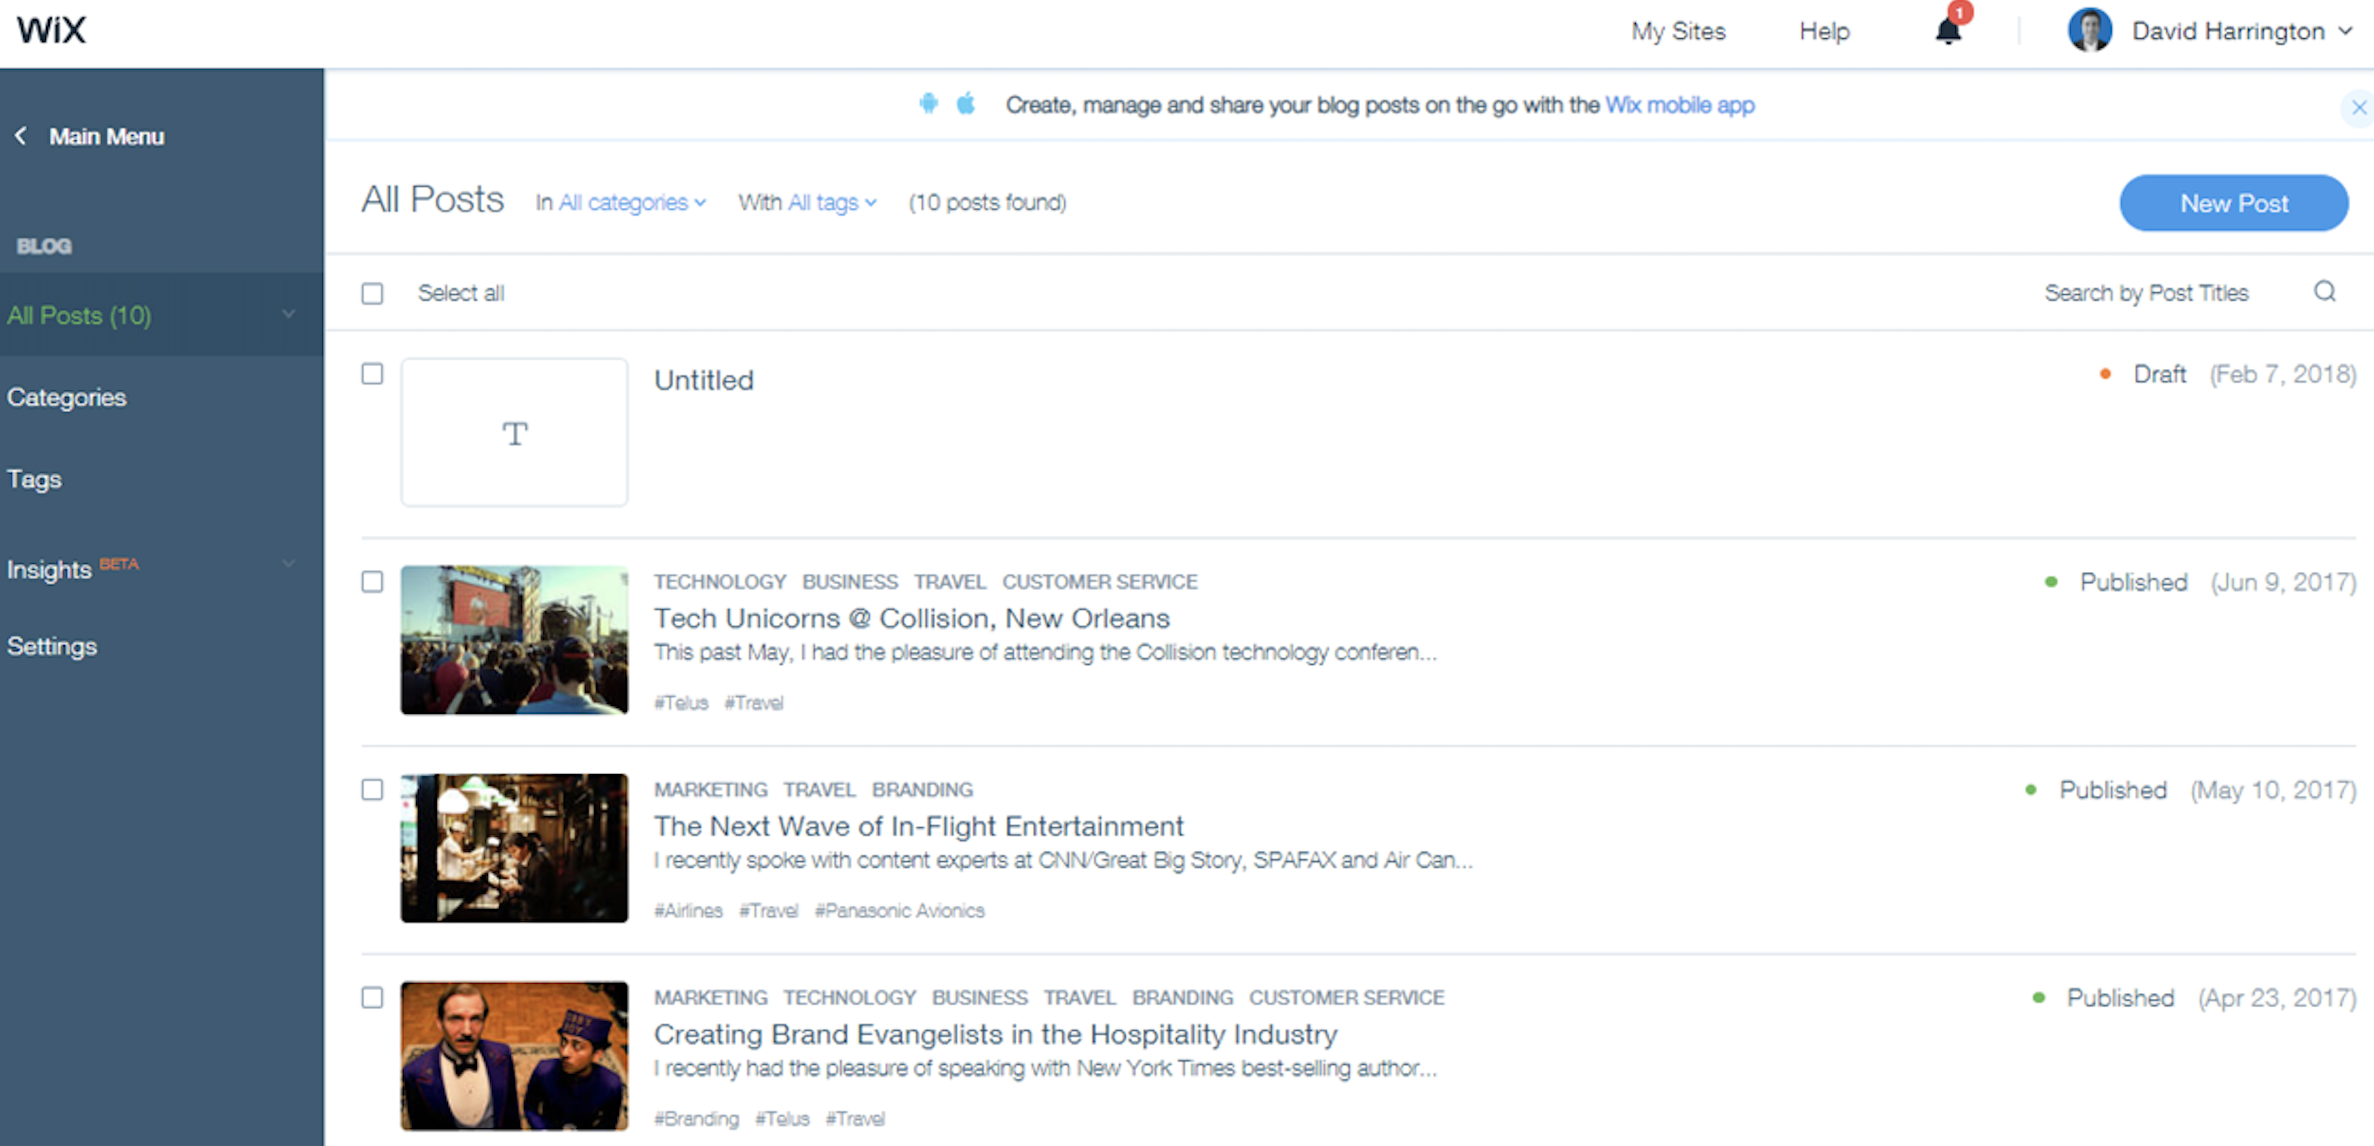This screenshot has height=1146, width=2374.
Task: Open Tags in the sidebar
Action: tap(35, 479)
